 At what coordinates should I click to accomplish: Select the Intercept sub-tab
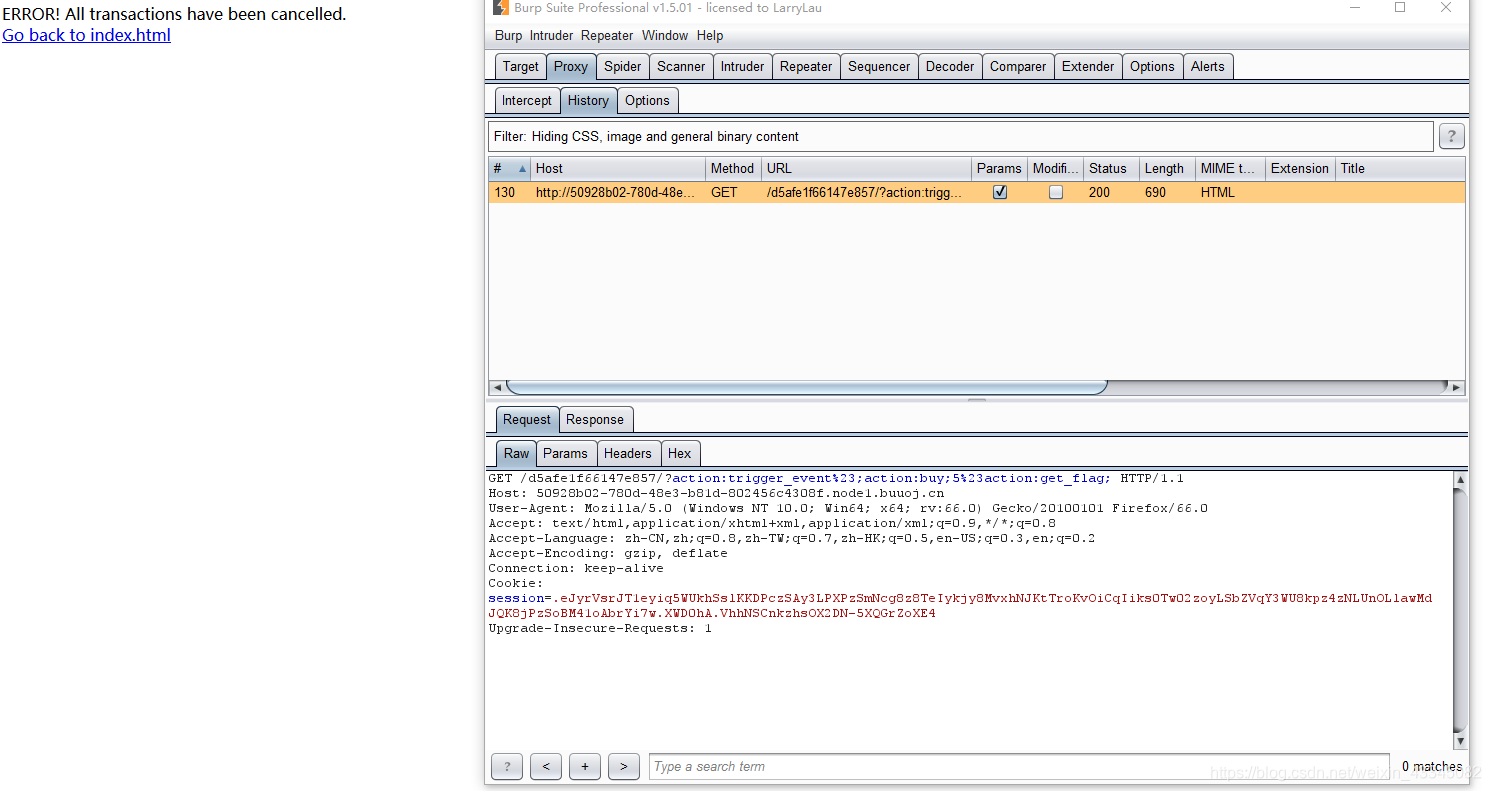click(x=527, y=101)
